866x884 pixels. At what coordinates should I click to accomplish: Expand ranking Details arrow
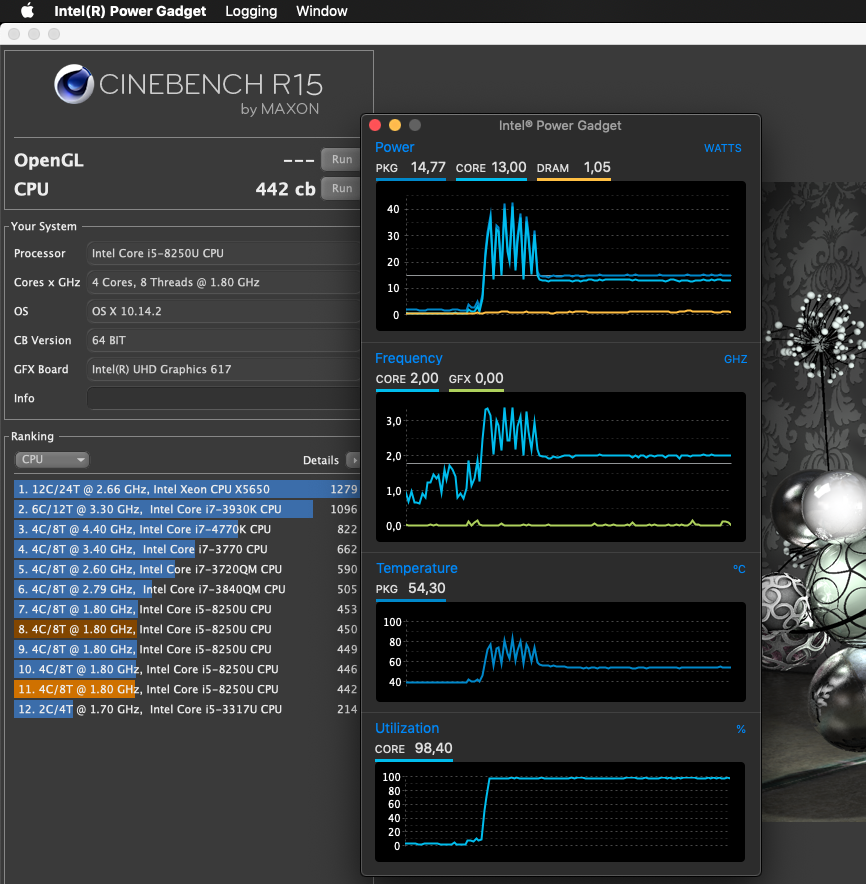354,460
